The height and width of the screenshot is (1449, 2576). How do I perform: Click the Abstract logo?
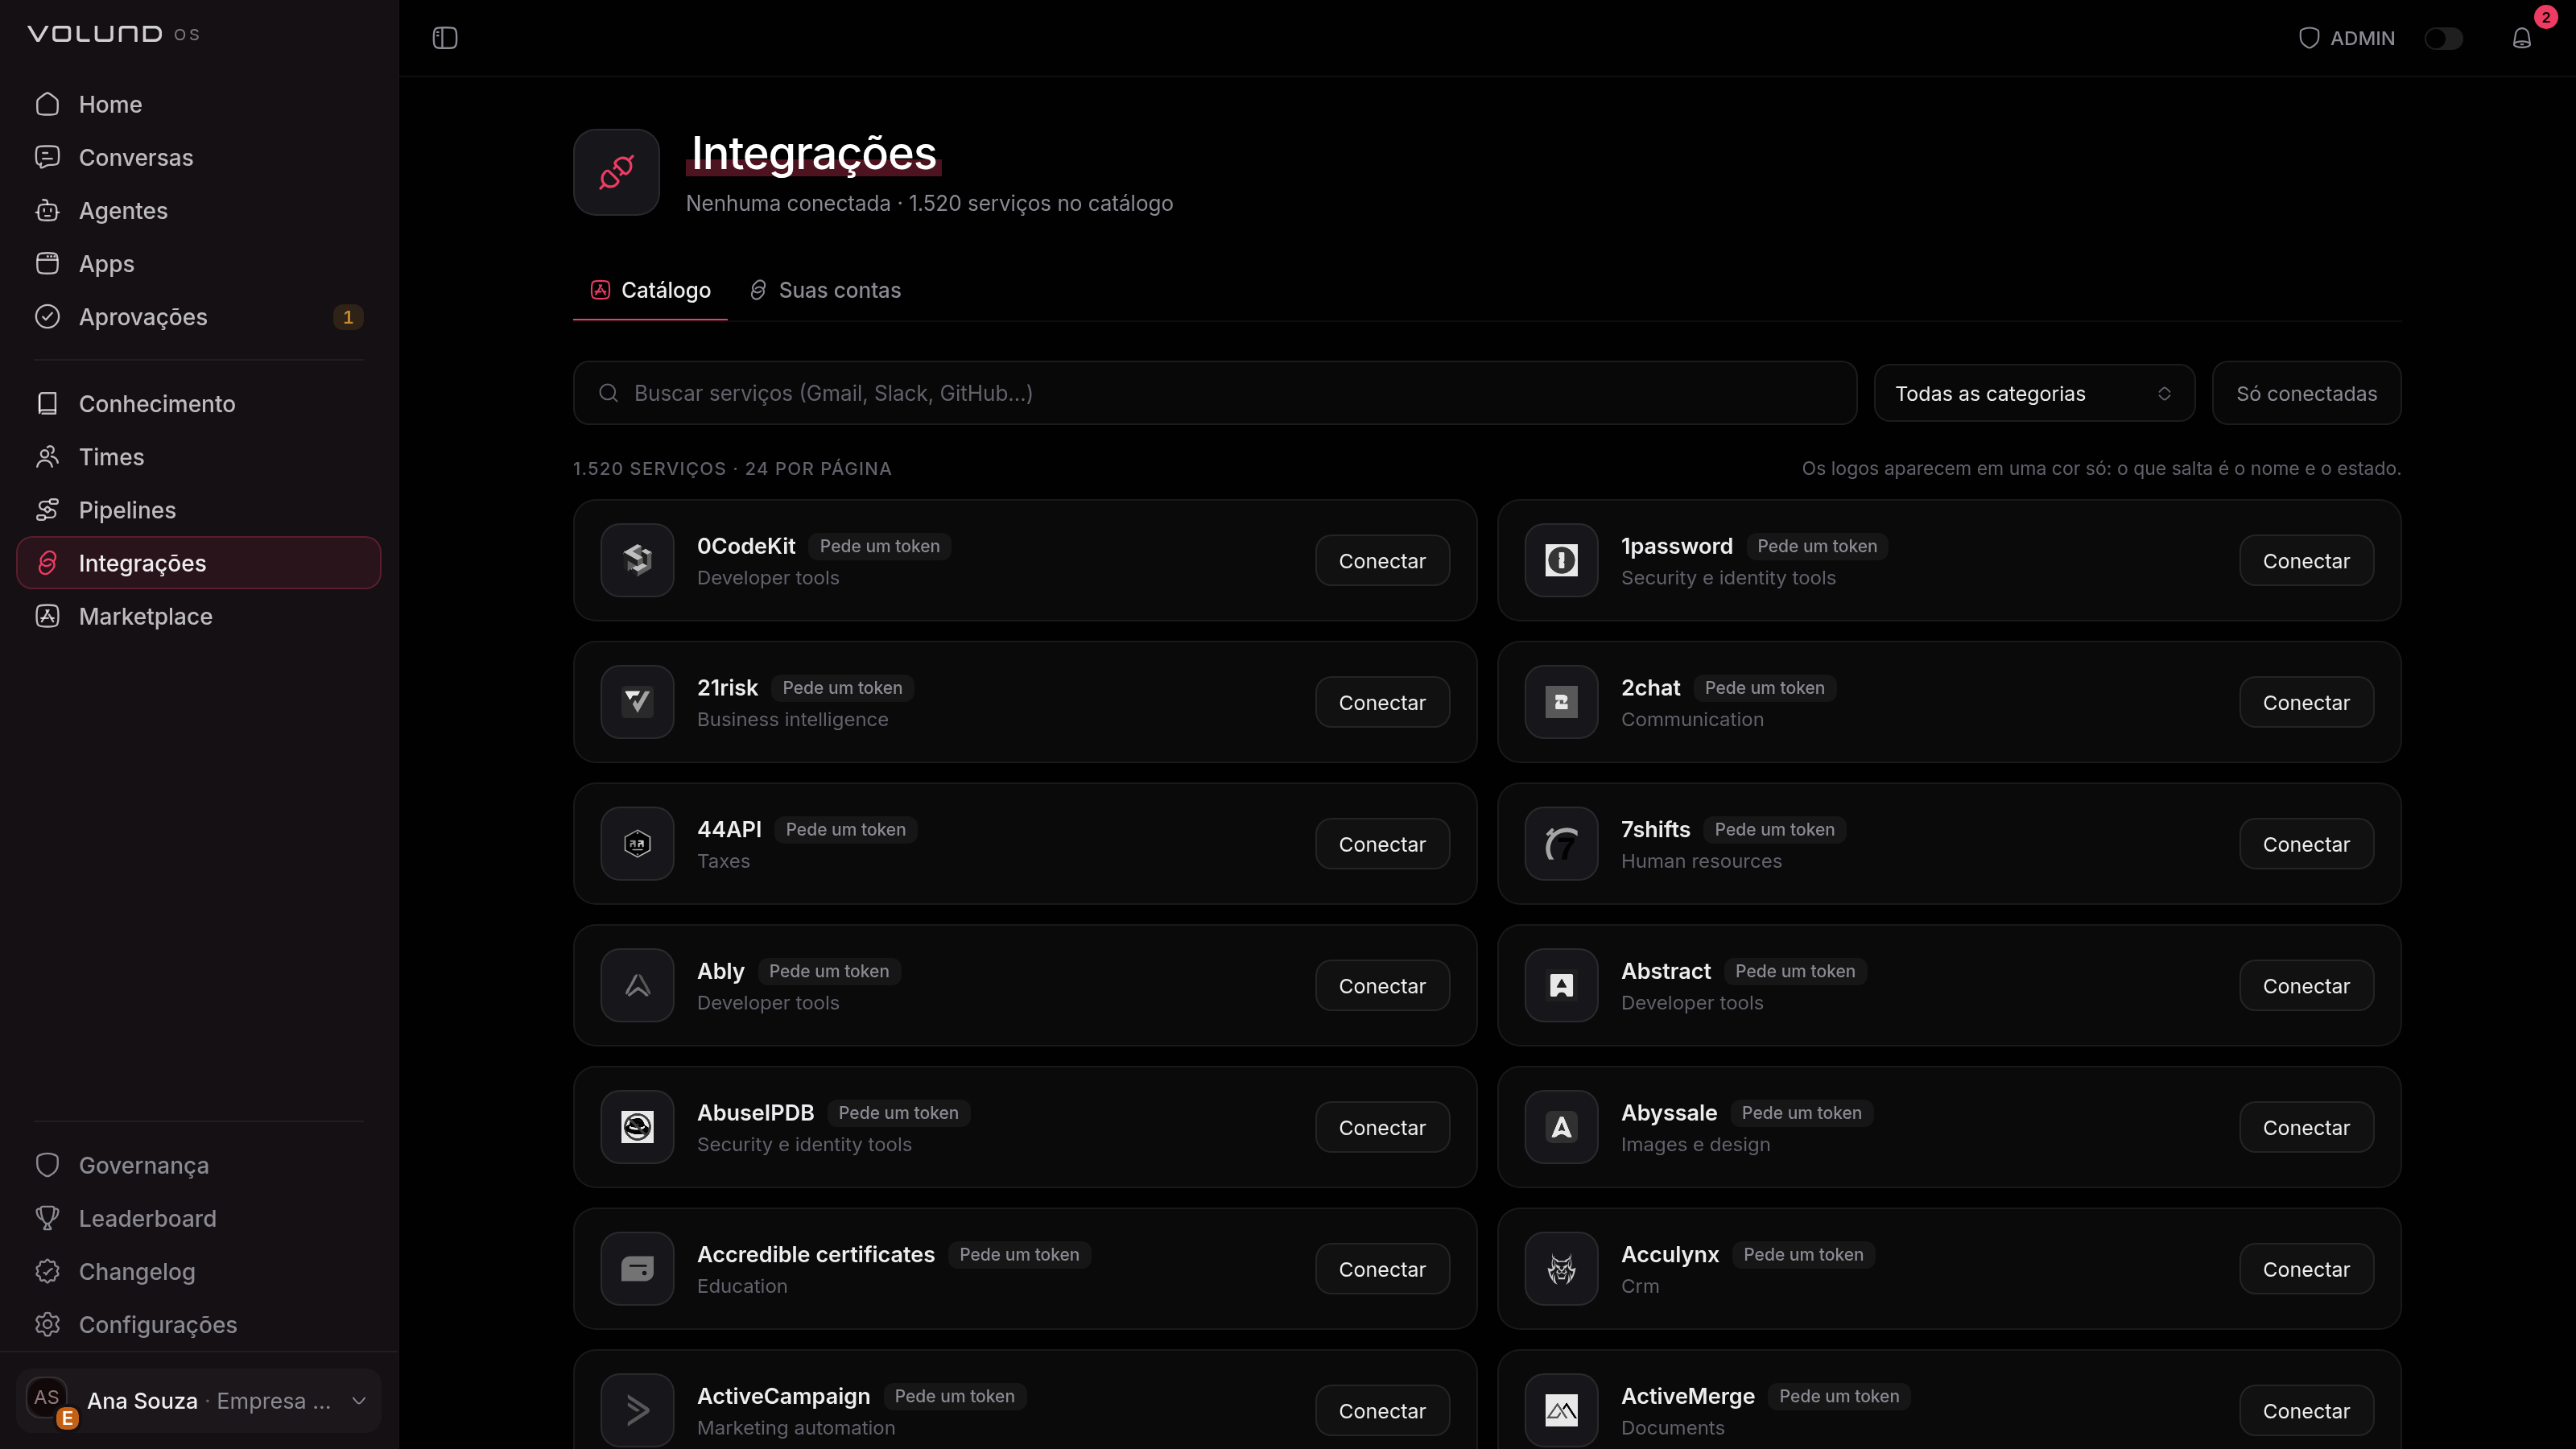(1561, 985)
